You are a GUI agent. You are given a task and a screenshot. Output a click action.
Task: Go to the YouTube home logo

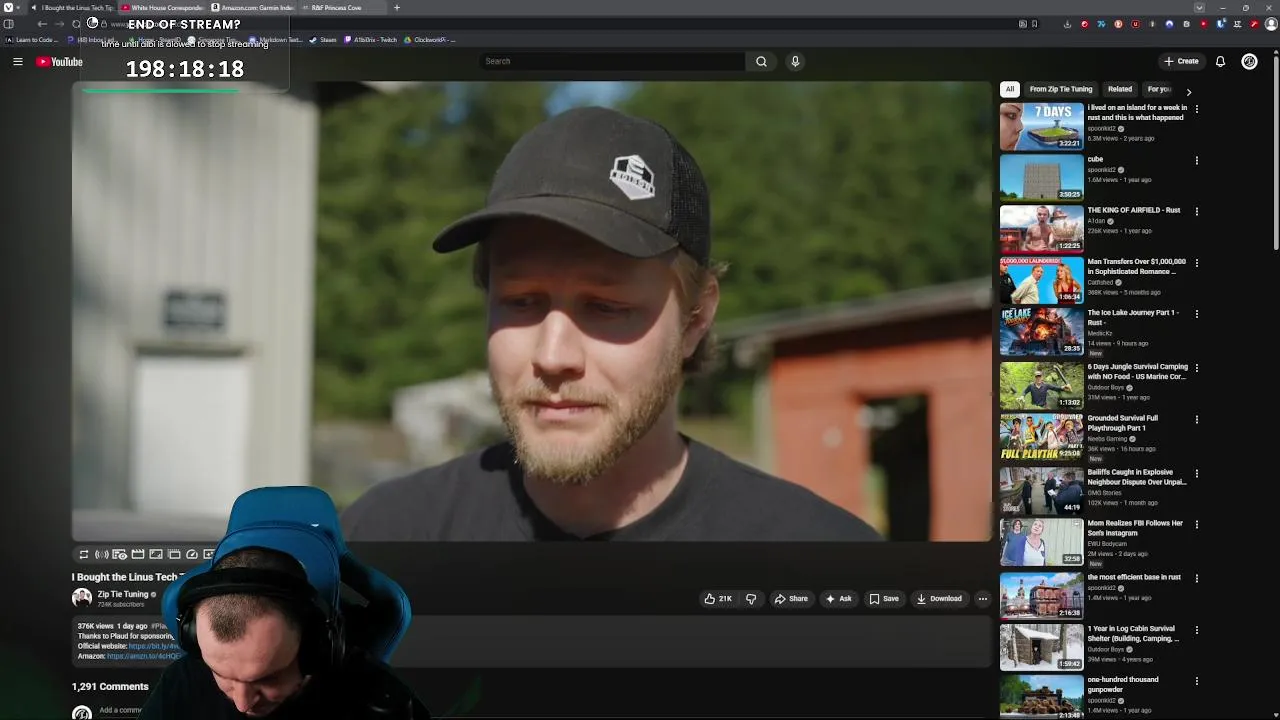[59, 62]
